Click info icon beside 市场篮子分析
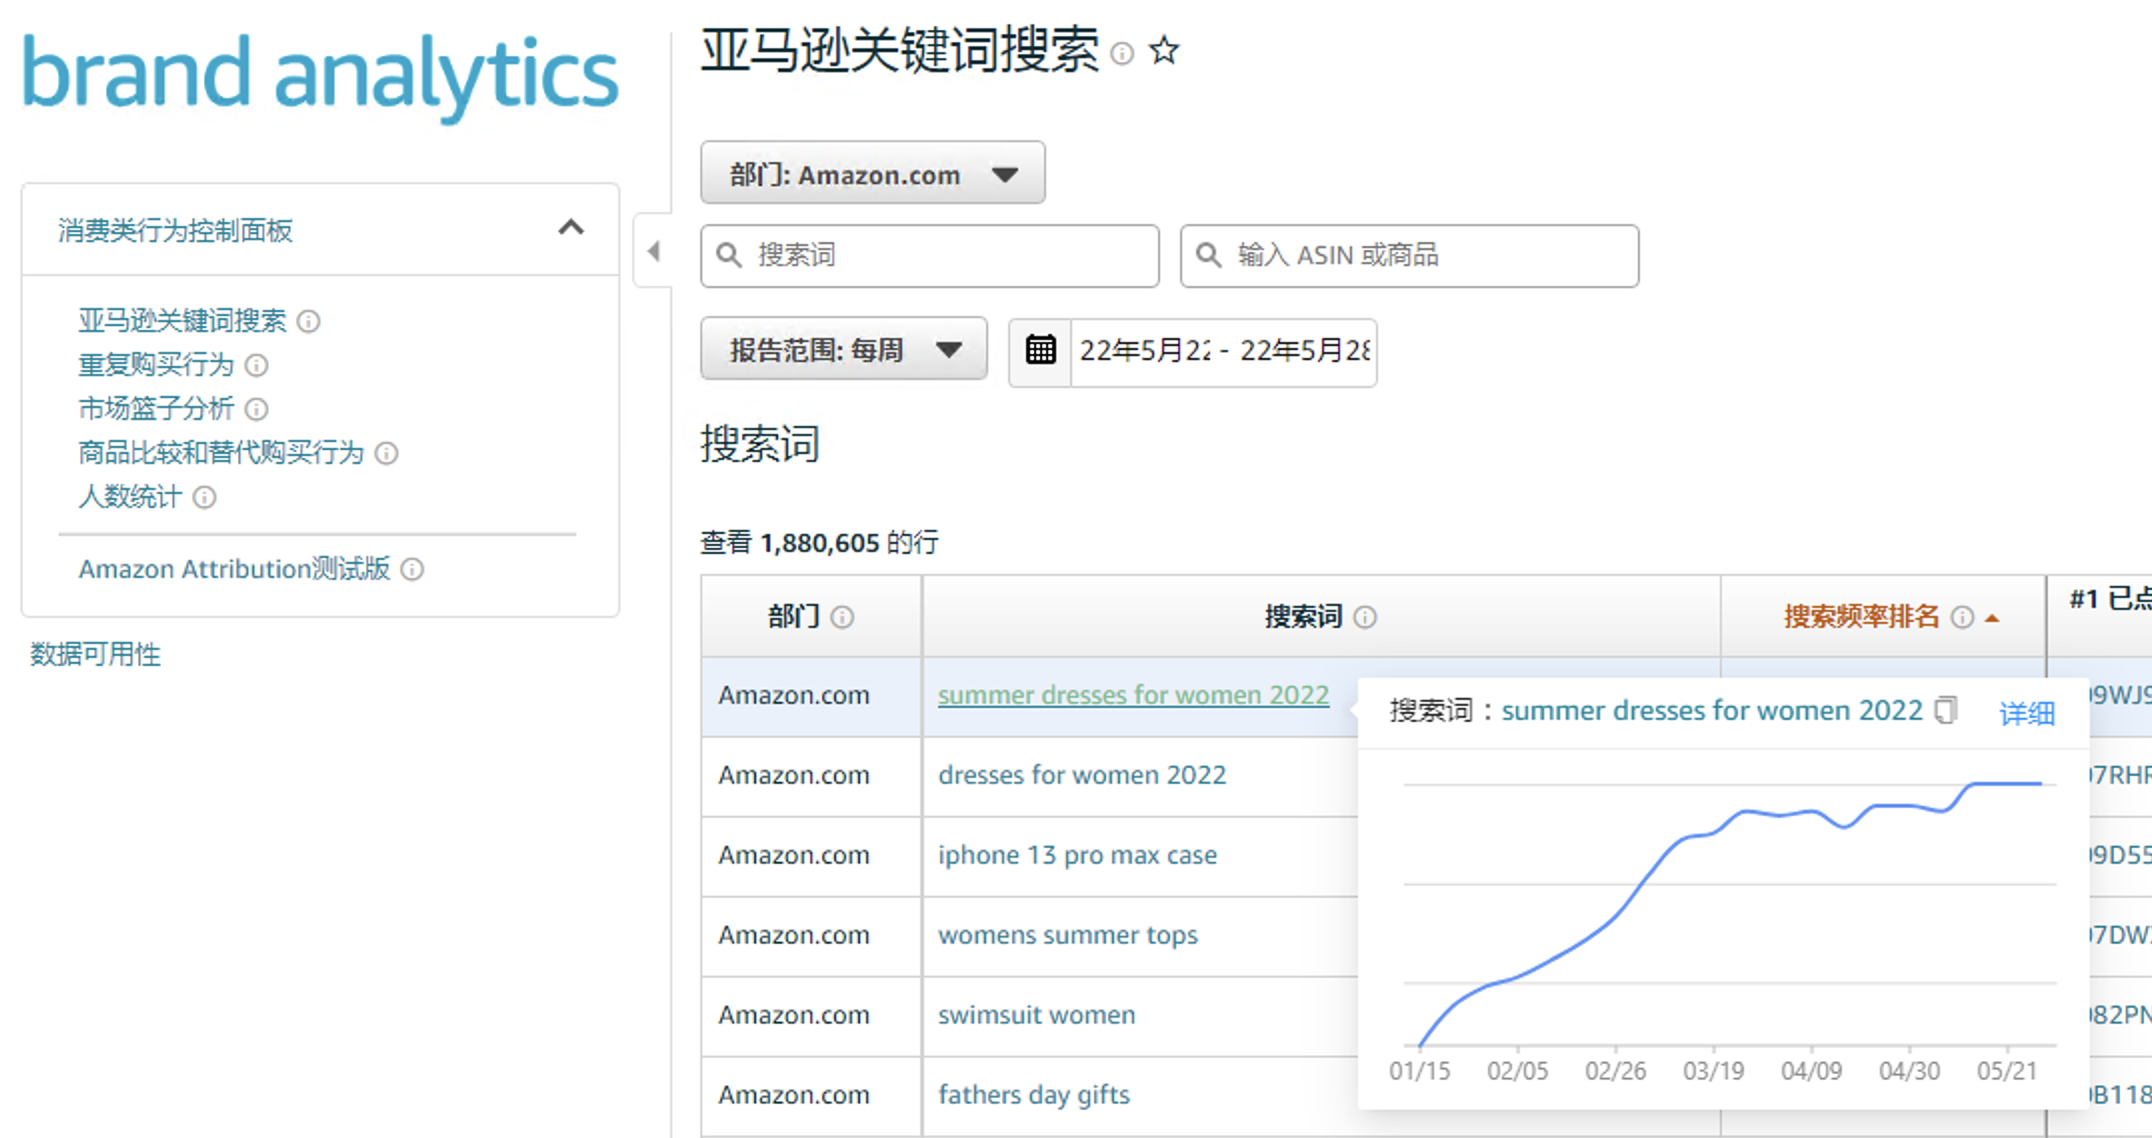 coord(257,409)
